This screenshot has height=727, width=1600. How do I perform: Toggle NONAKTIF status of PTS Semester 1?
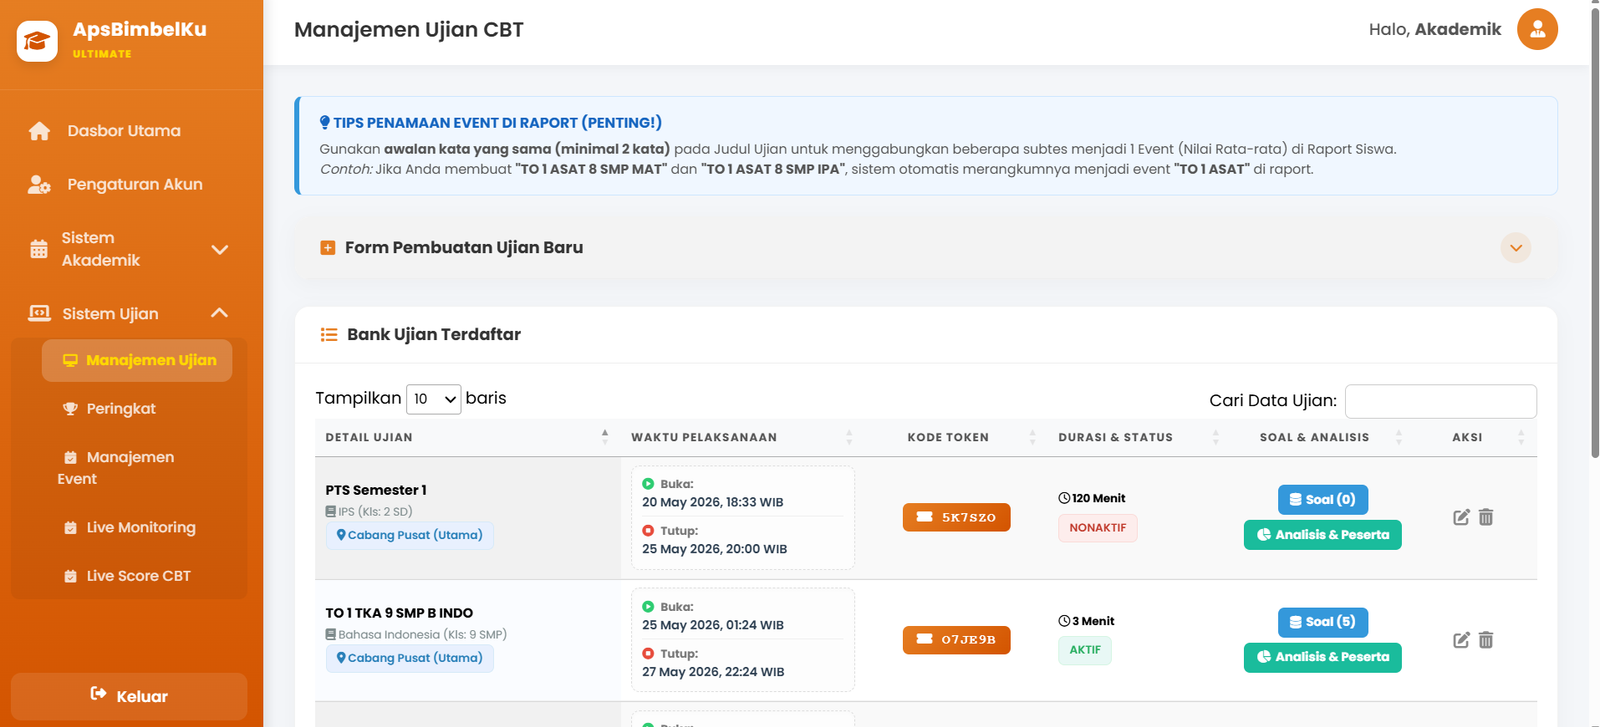point(1097,528)
